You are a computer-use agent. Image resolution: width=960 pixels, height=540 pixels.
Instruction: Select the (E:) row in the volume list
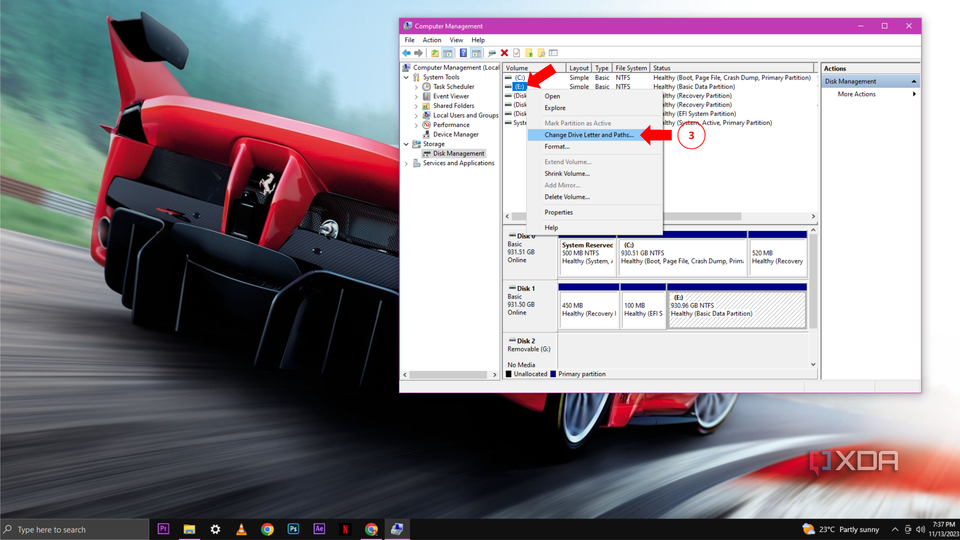pyautogui.click(x=659, y=87)
